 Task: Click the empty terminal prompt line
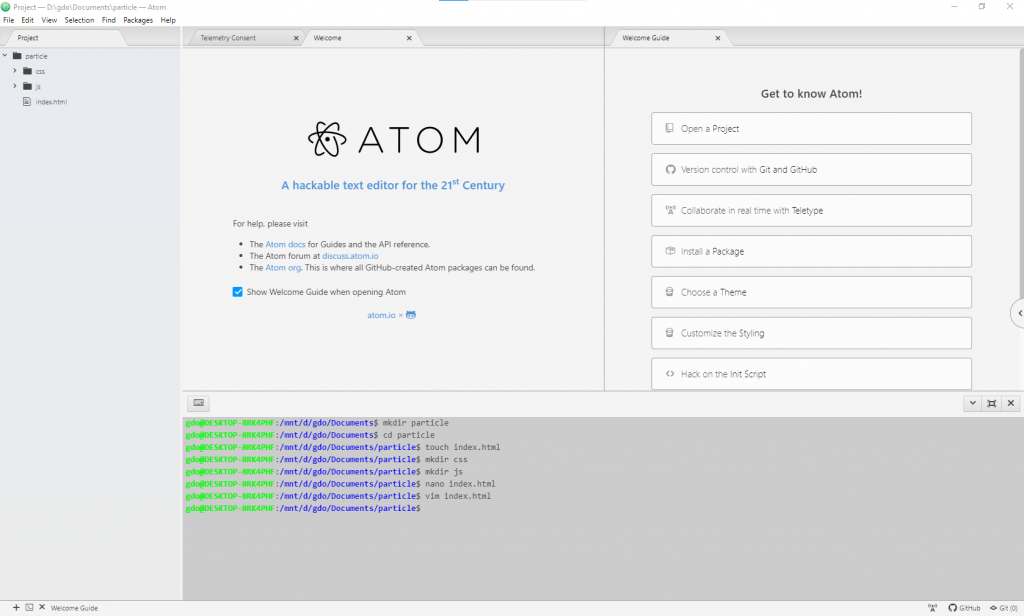[x=303, y=508]
